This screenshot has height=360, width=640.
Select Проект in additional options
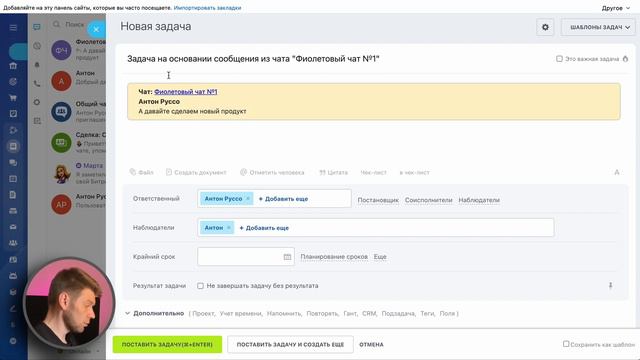coord(203,313)
